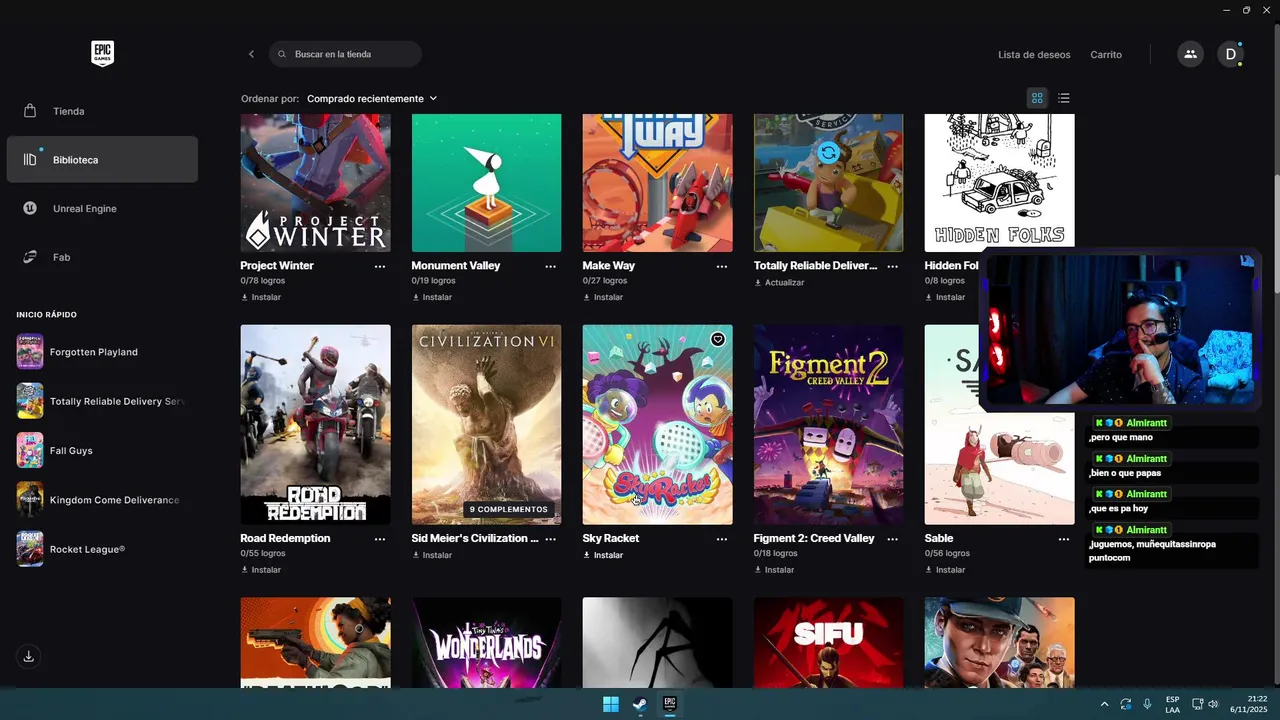Viewport: 1280px width, 720px height.
Task: Open the Comprado recientemente sort dropdown
Action: tap(372, 99)
